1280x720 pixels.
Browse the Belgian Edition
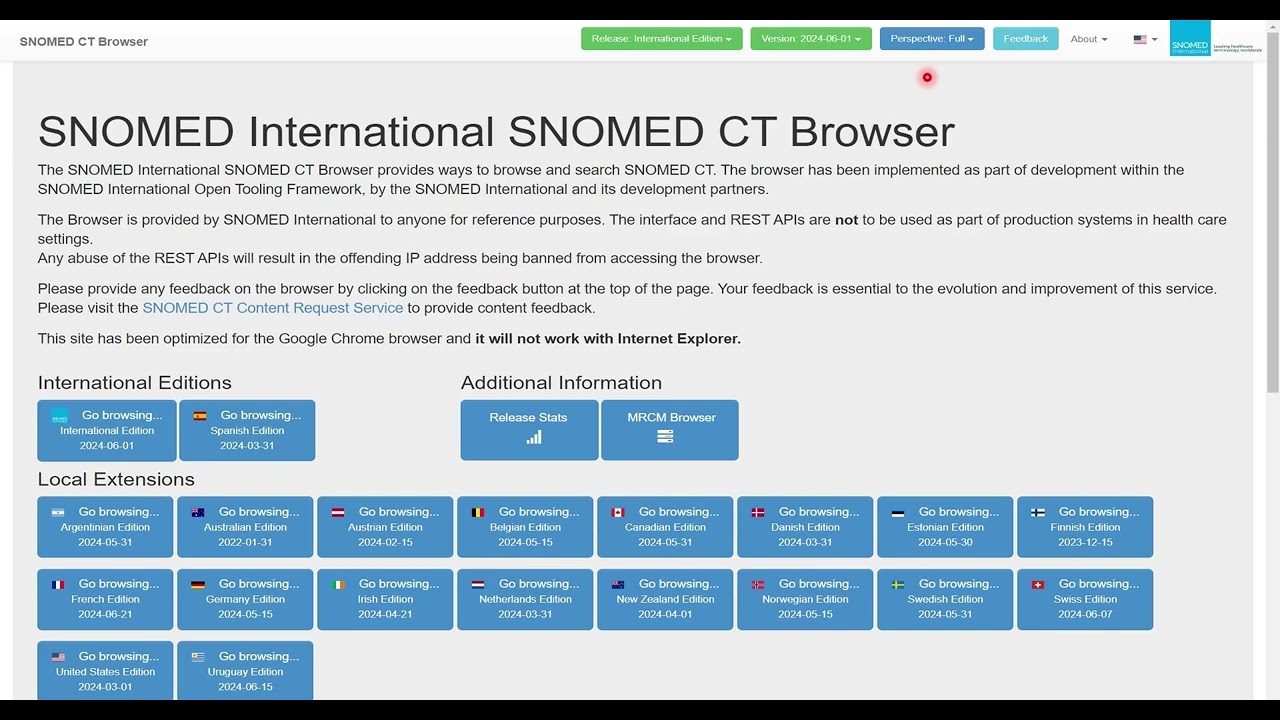point(525,527)
